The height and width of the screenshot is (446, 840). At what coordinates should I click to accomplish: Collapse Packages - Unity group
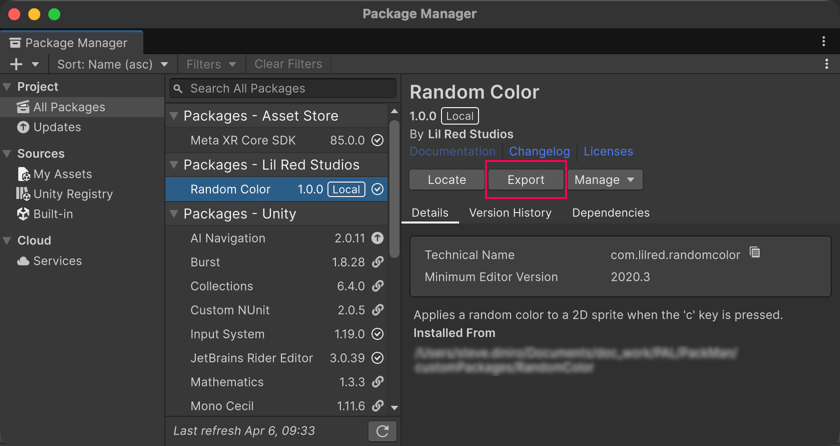(174, 214)
